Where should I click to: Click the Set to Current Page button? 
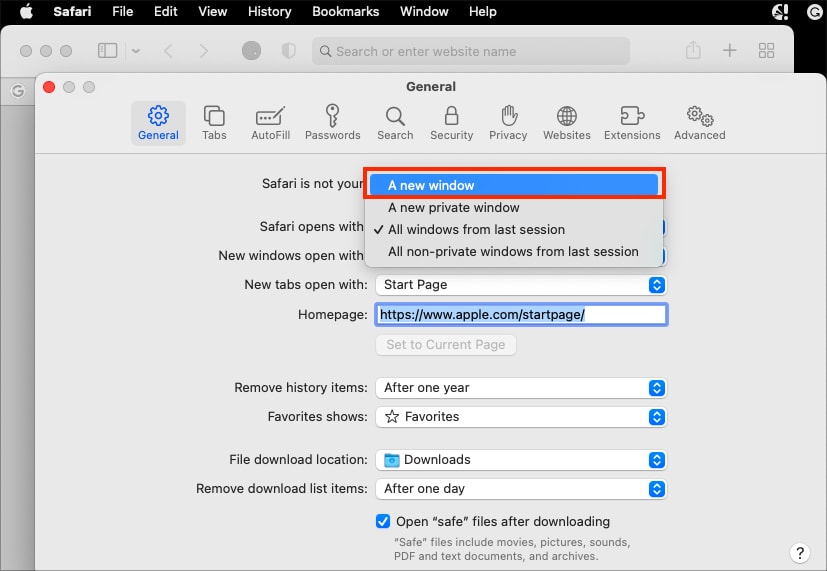point(446,345)
